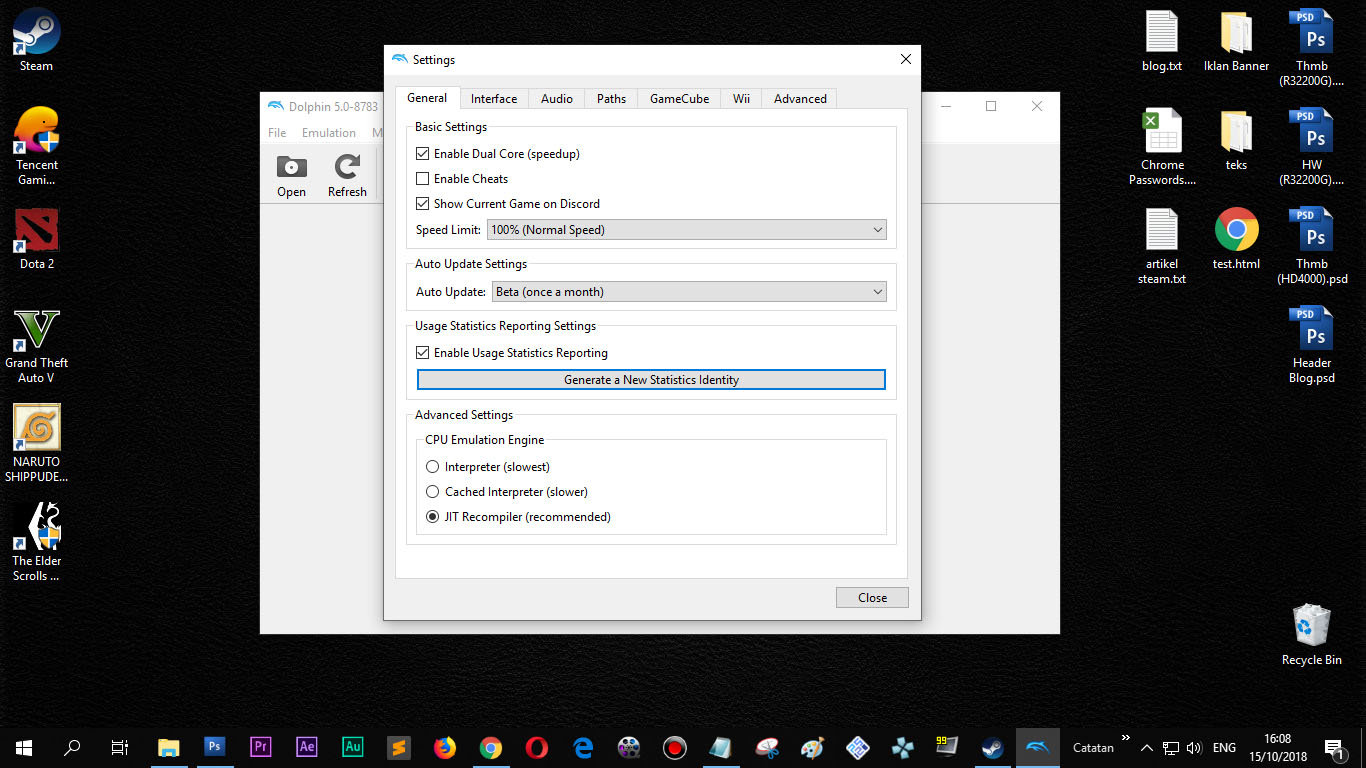Open the volume control speaker icon
The image size is (1366, 768).
tap(1195, 747)
